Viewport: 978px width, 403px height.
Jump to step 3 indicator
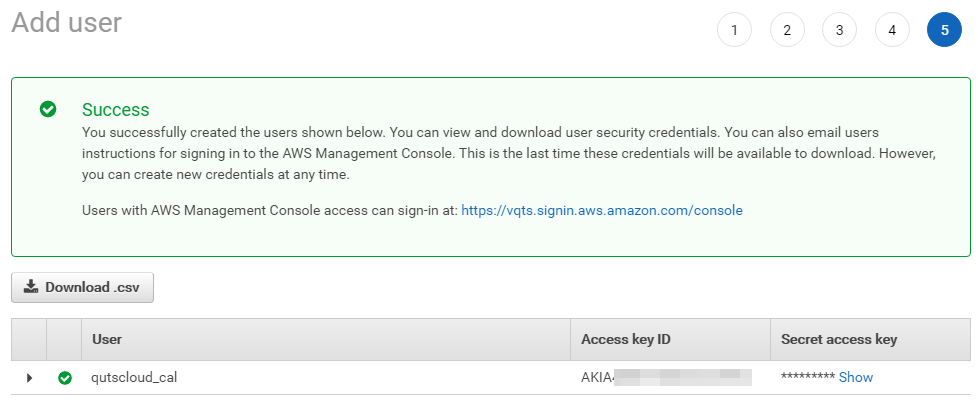coord(839,30)
